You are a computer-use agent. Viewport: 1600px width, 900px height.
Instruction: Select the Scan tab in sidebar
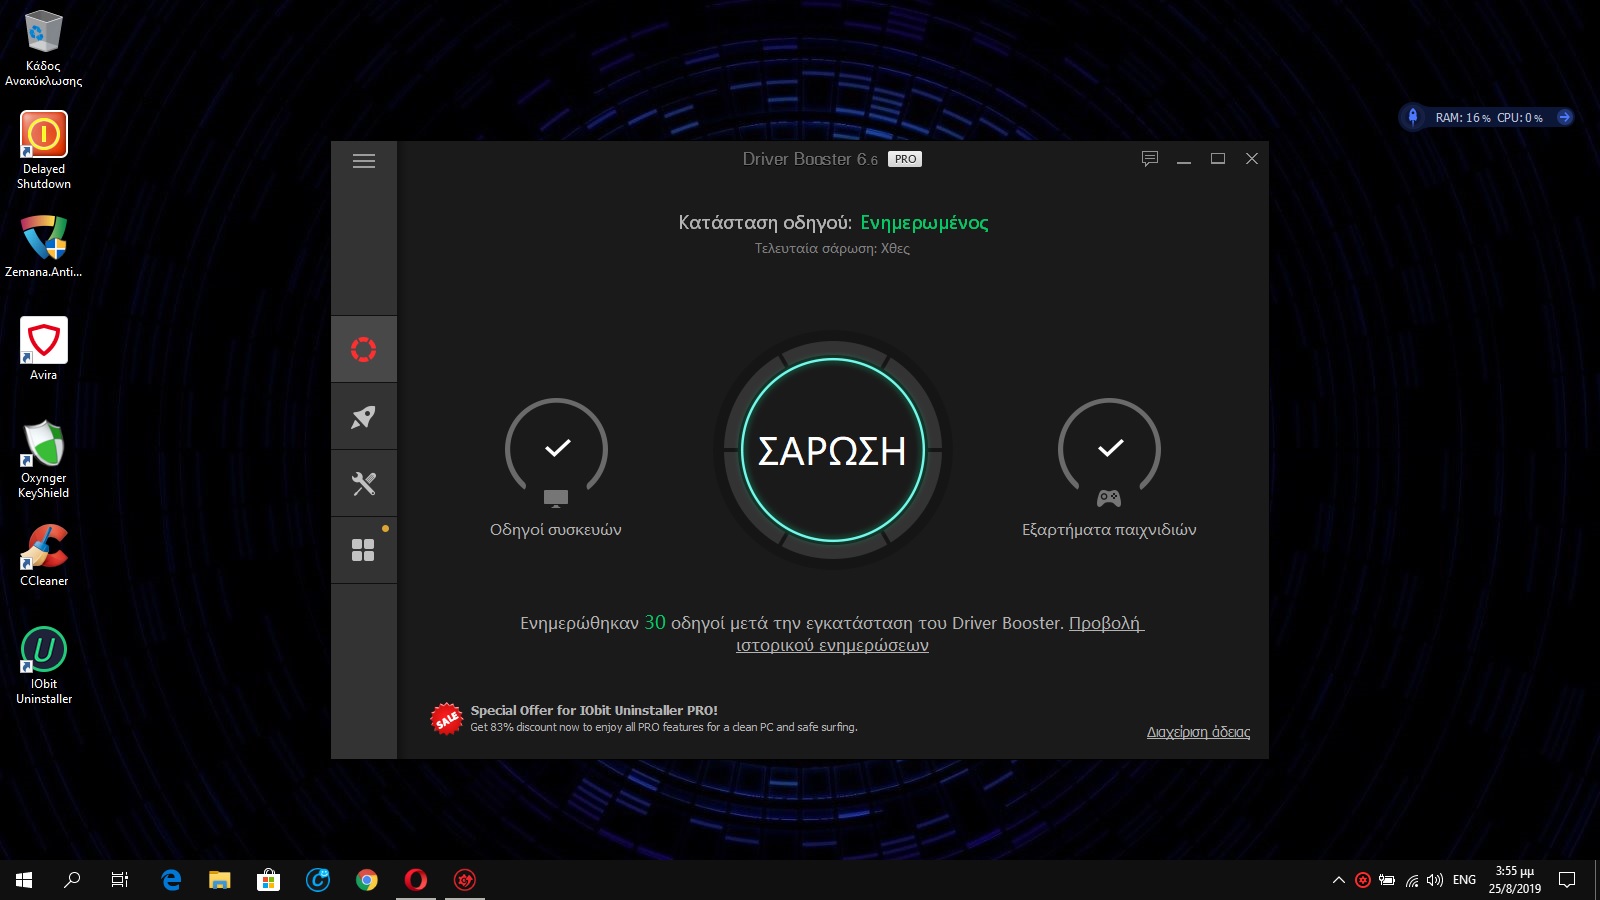point(364,349)
